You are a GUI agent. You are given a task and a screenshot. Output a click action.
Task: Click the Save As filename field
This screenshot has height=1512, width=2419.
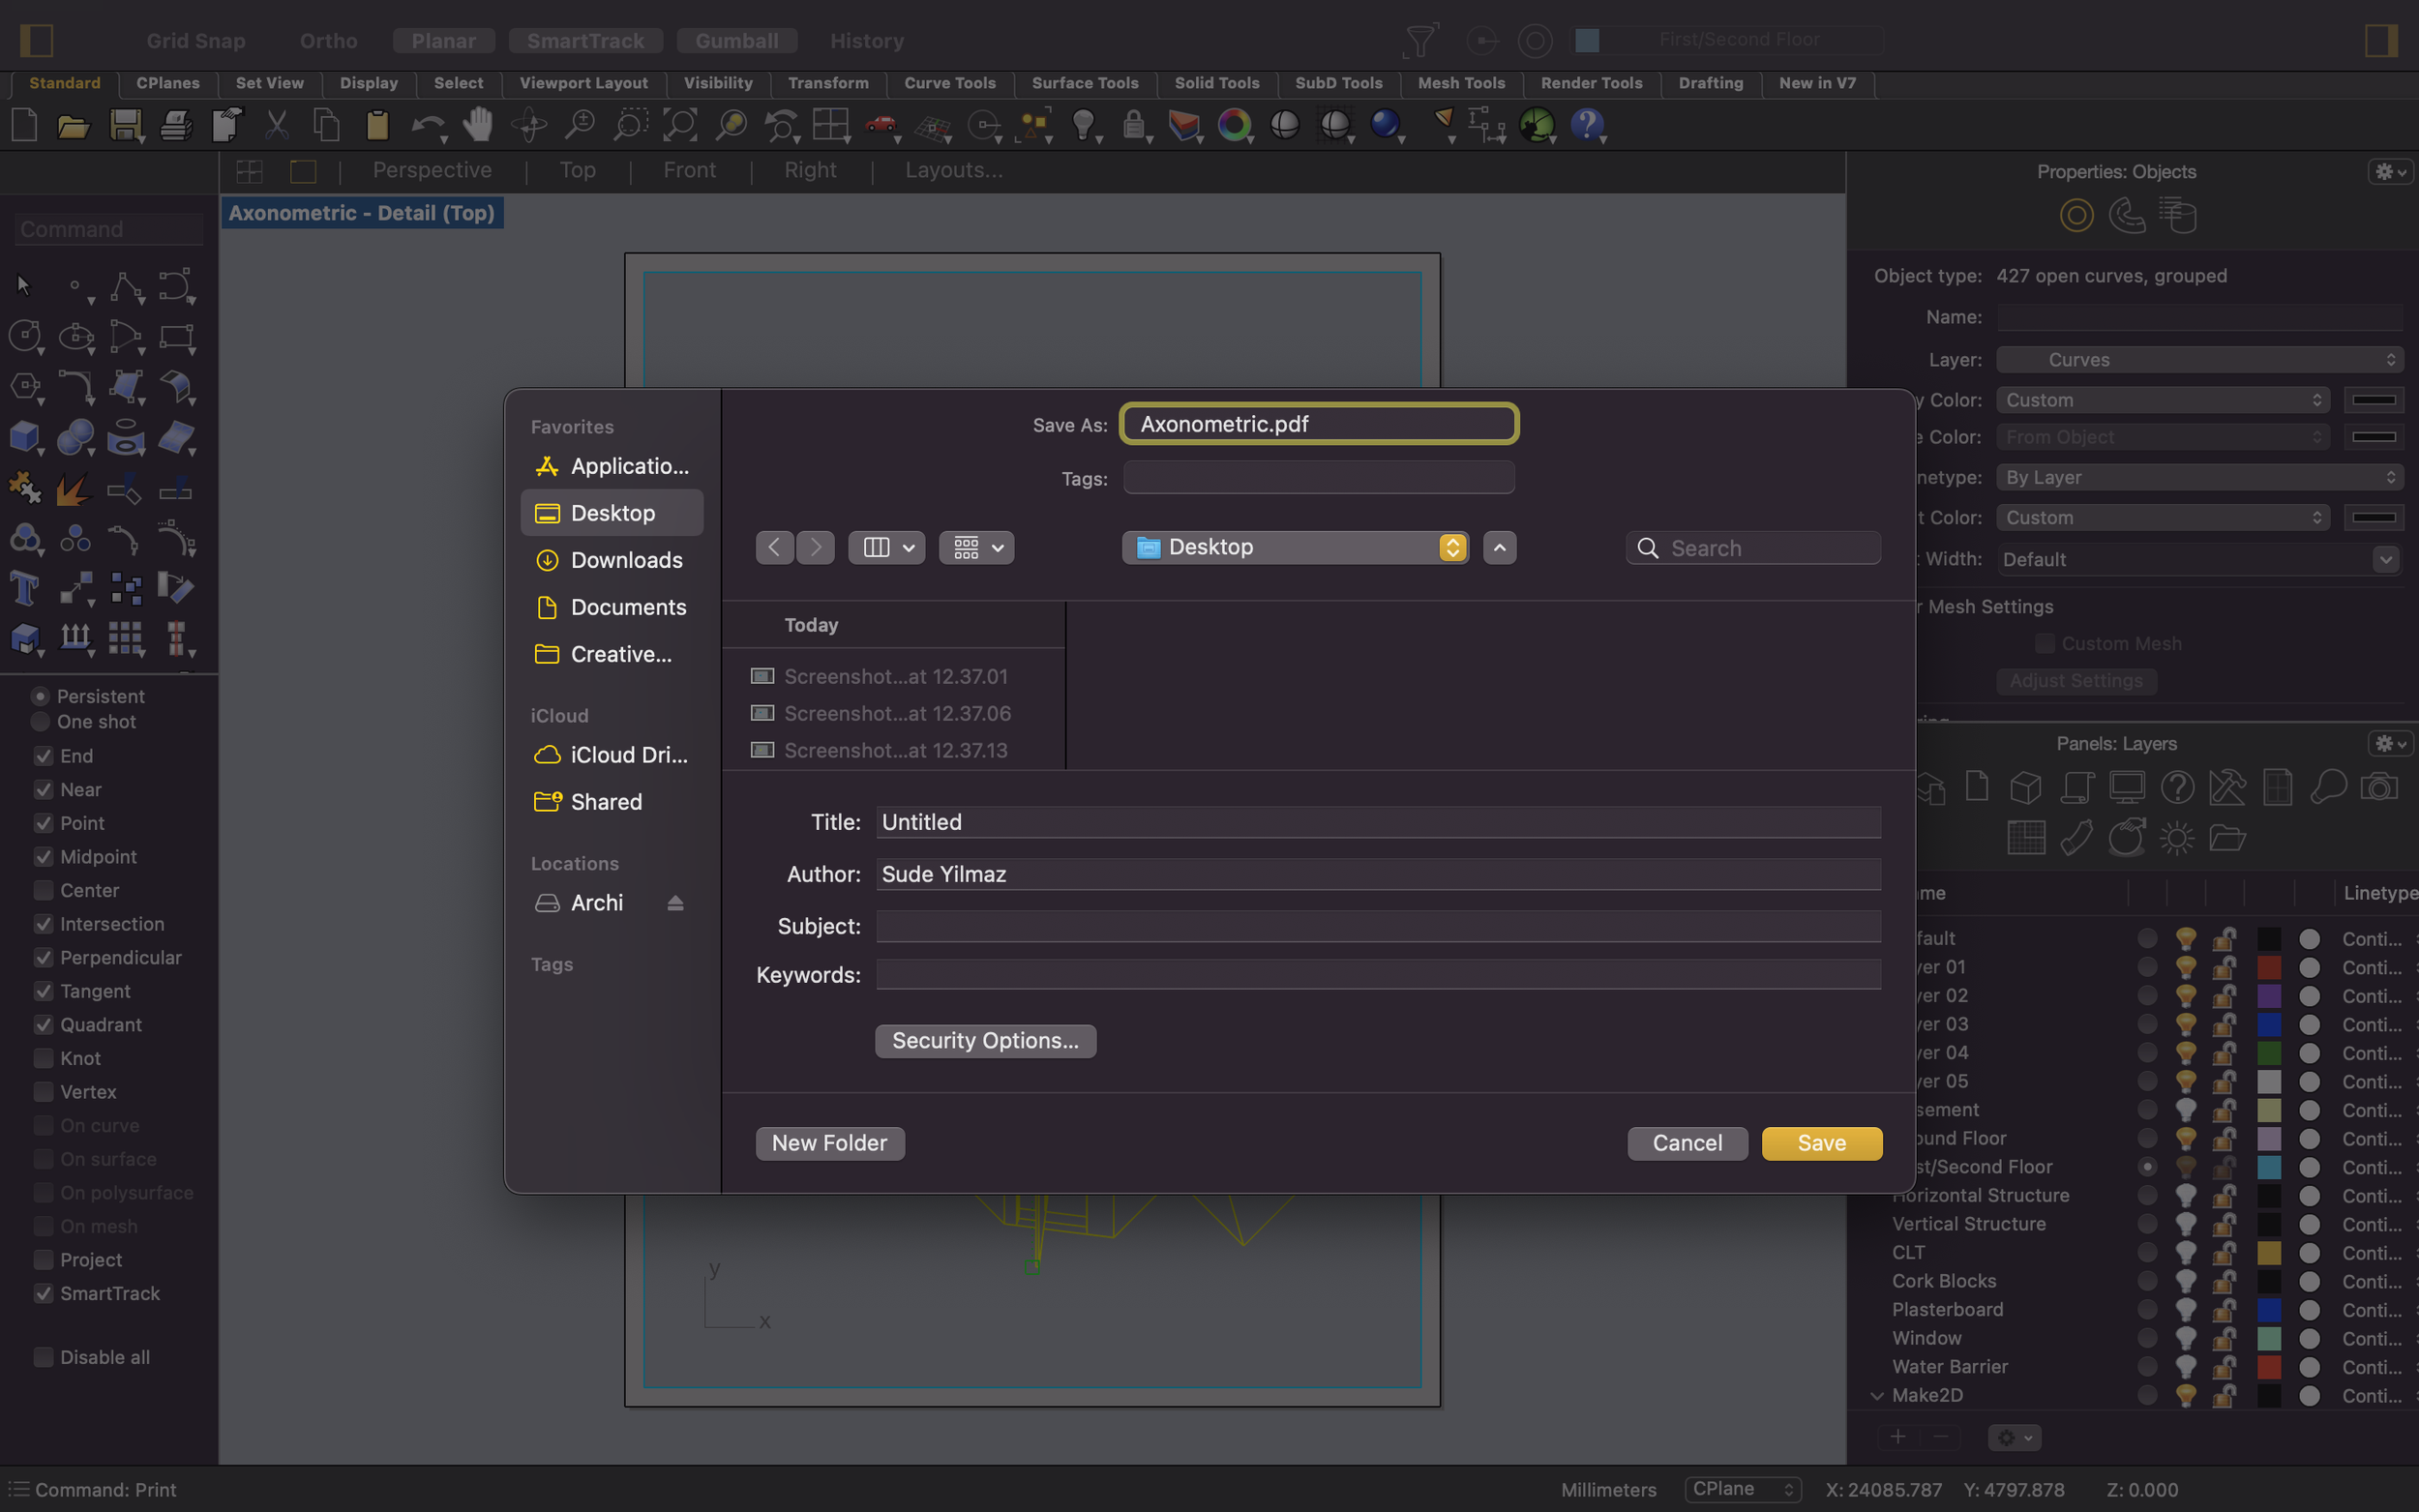pos(1319,424)
